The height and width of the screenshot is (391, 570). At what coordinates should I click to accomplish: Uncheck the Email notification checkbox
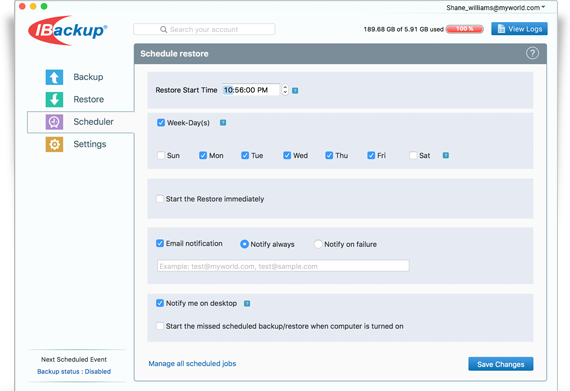160,243
